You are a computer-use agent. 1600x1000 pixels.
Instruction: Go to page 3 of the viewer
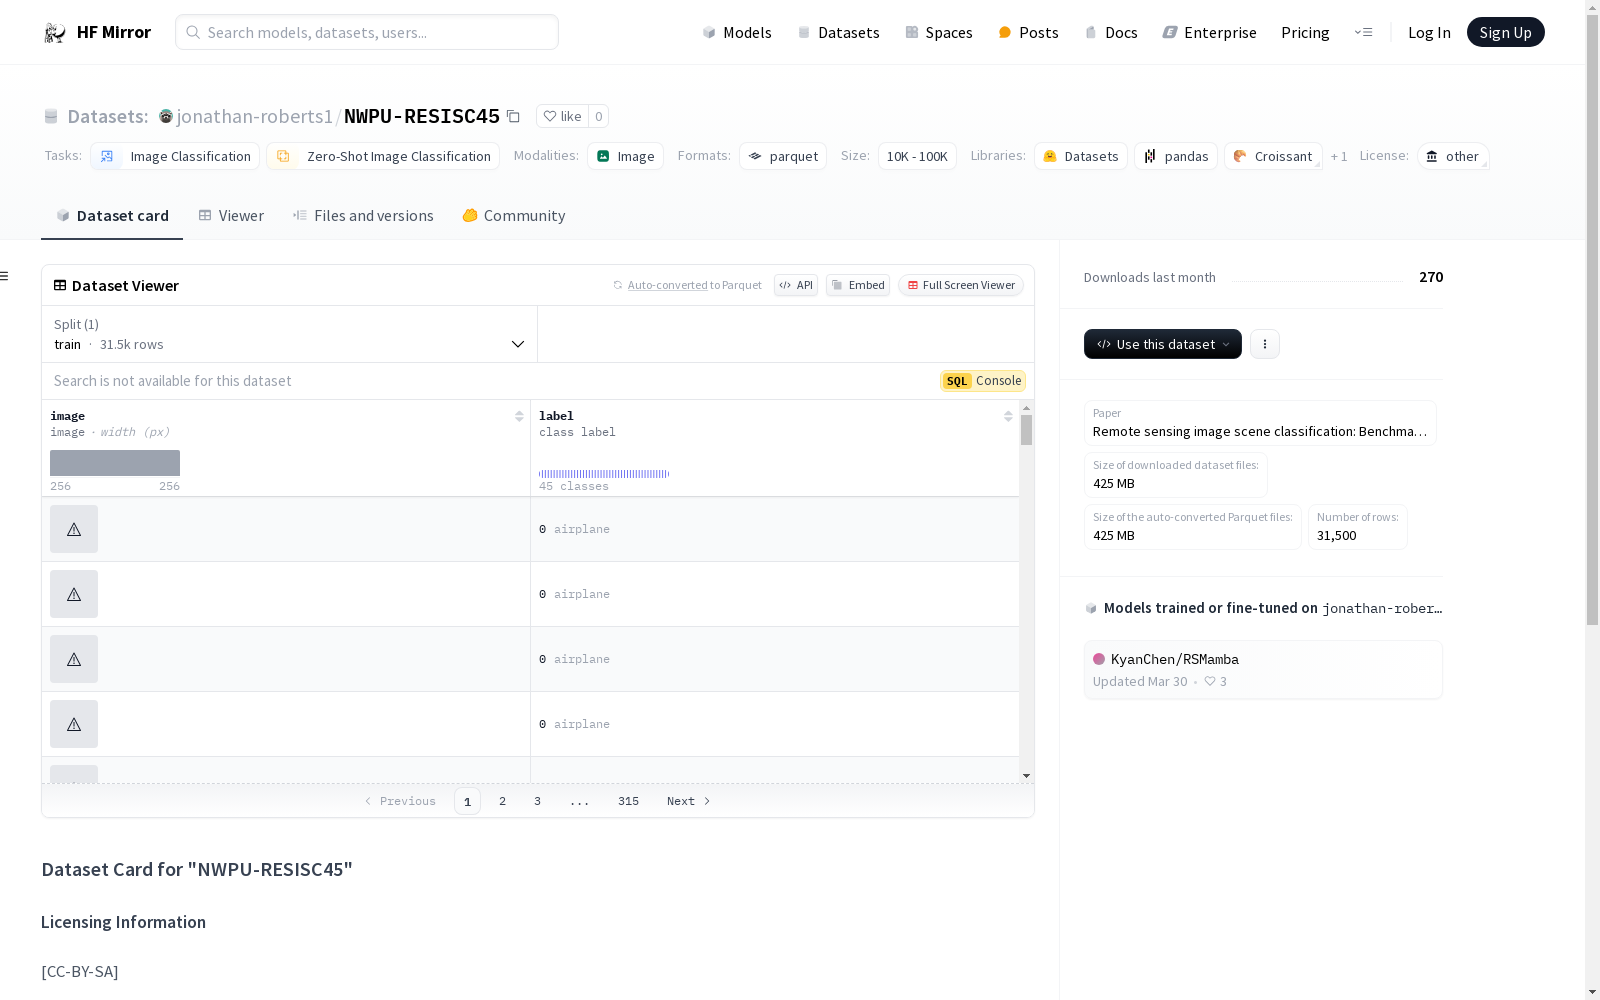[537, 801]
